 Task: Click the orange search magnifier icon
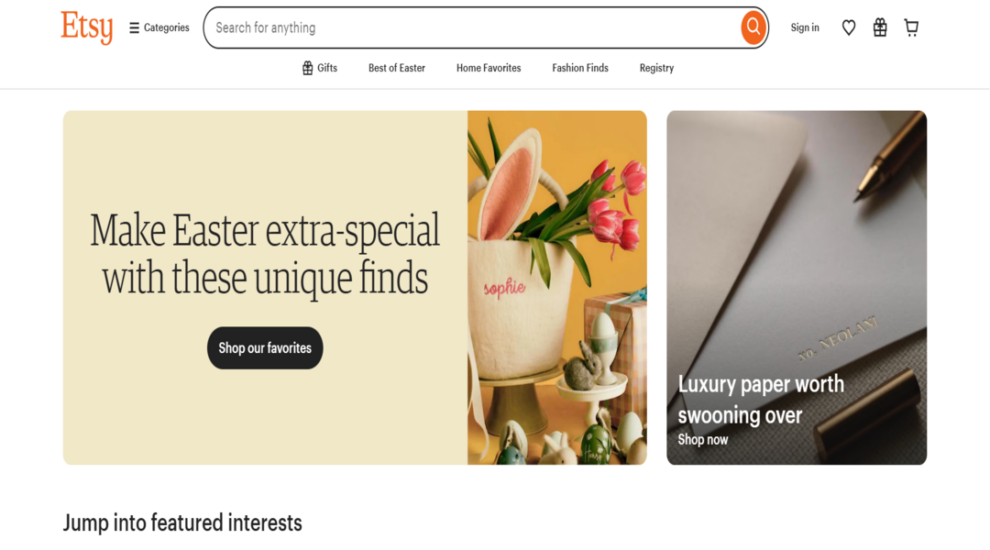click(x=753, y=28)
